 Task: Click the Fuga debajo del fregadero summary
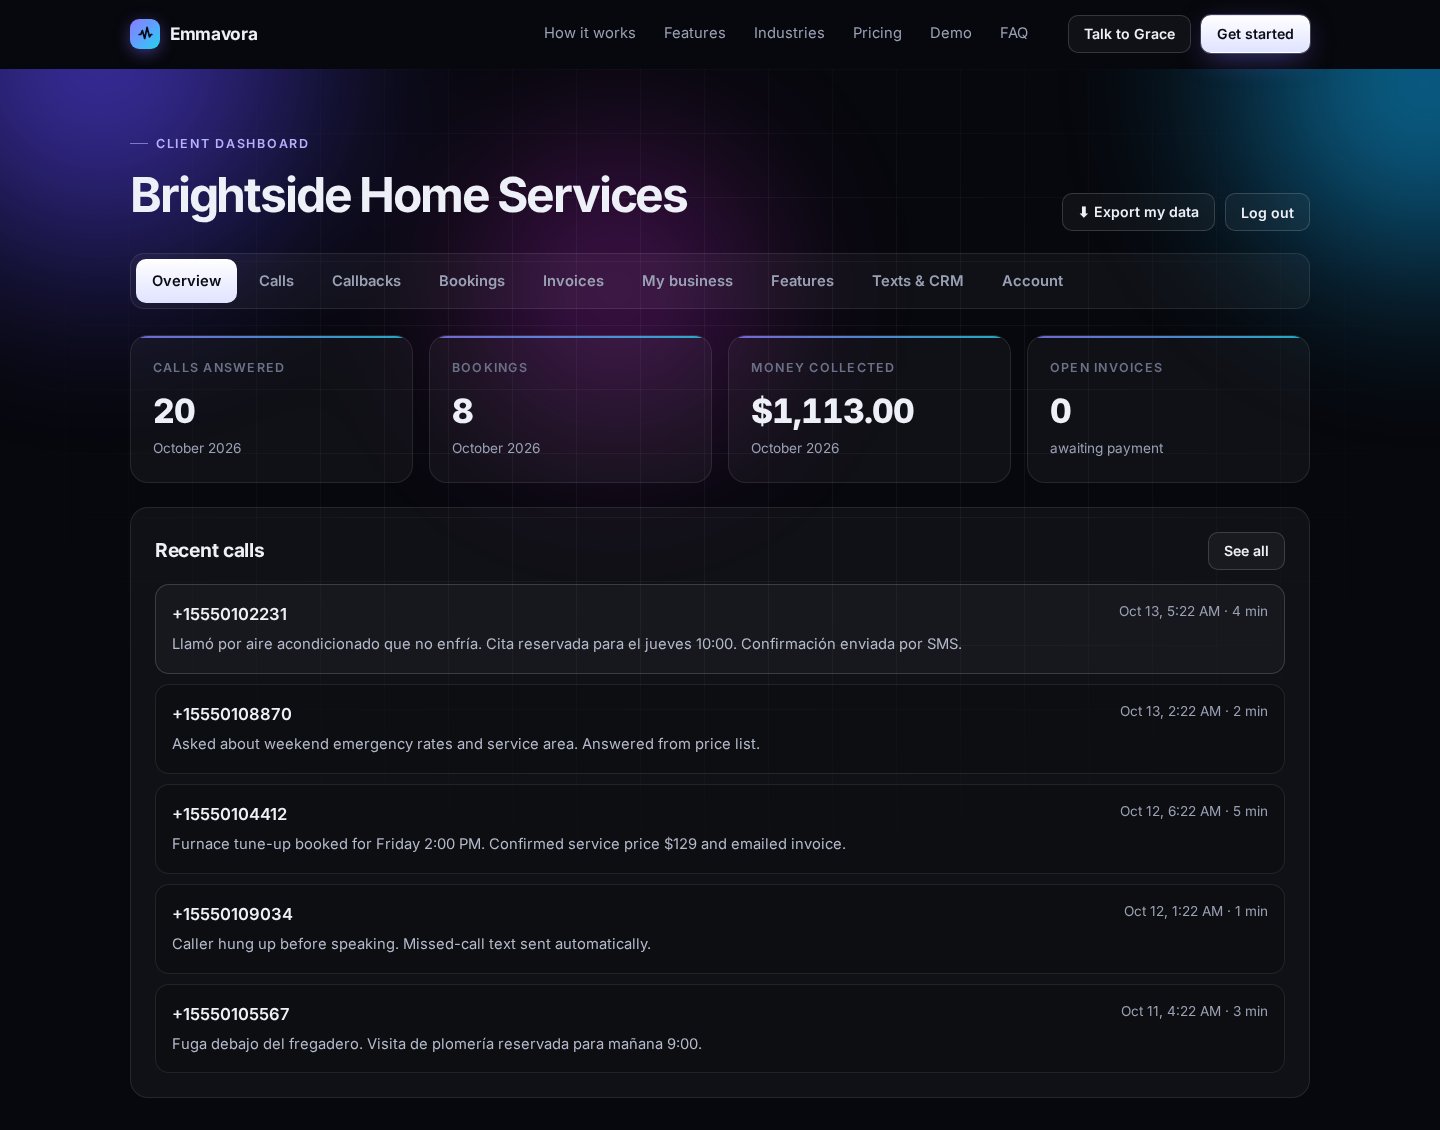[437, 1044]
